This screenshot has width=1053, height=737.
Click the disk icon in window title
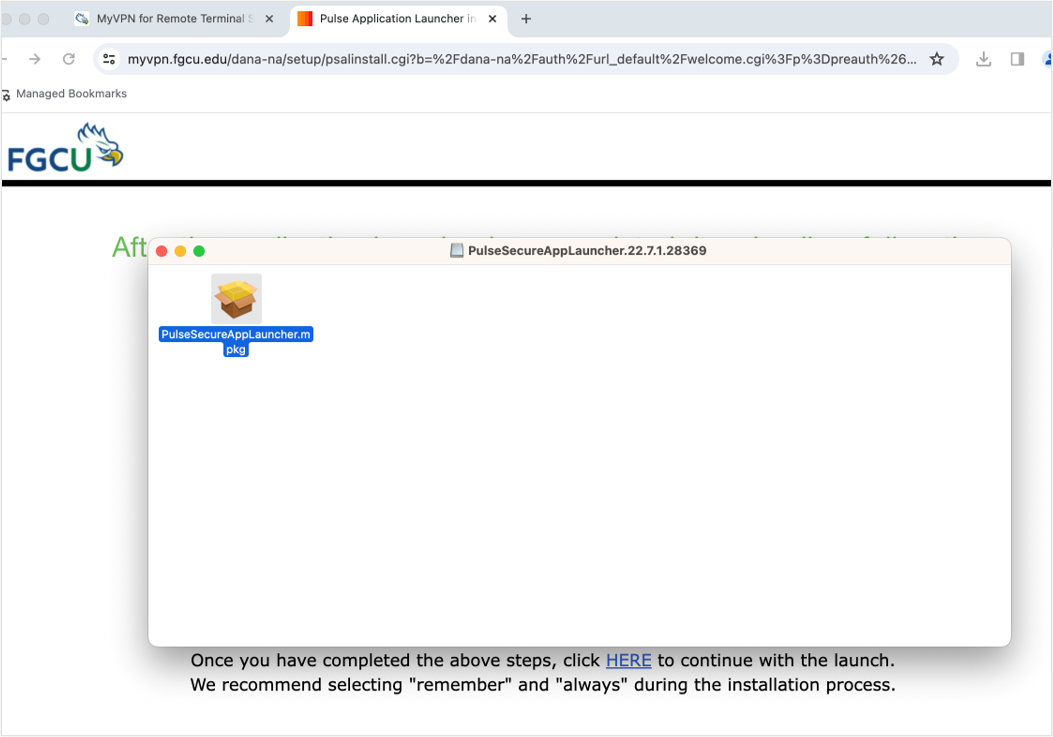click(x=457, y=251)
